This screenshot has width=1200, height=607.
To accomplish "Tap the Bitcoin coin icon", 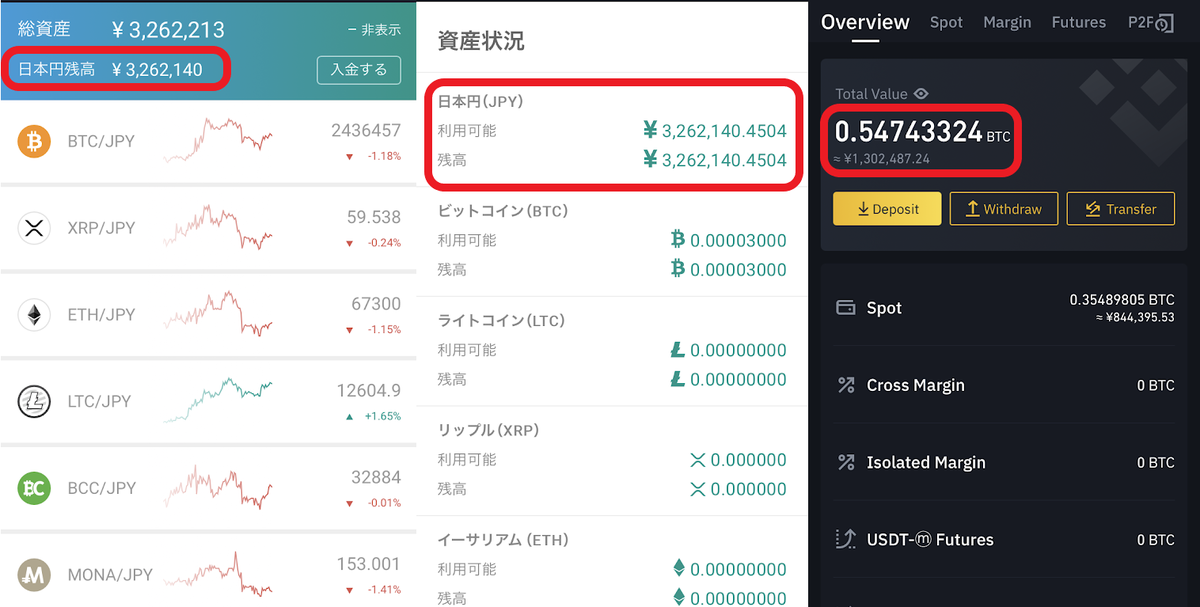I will pos(34,142).
